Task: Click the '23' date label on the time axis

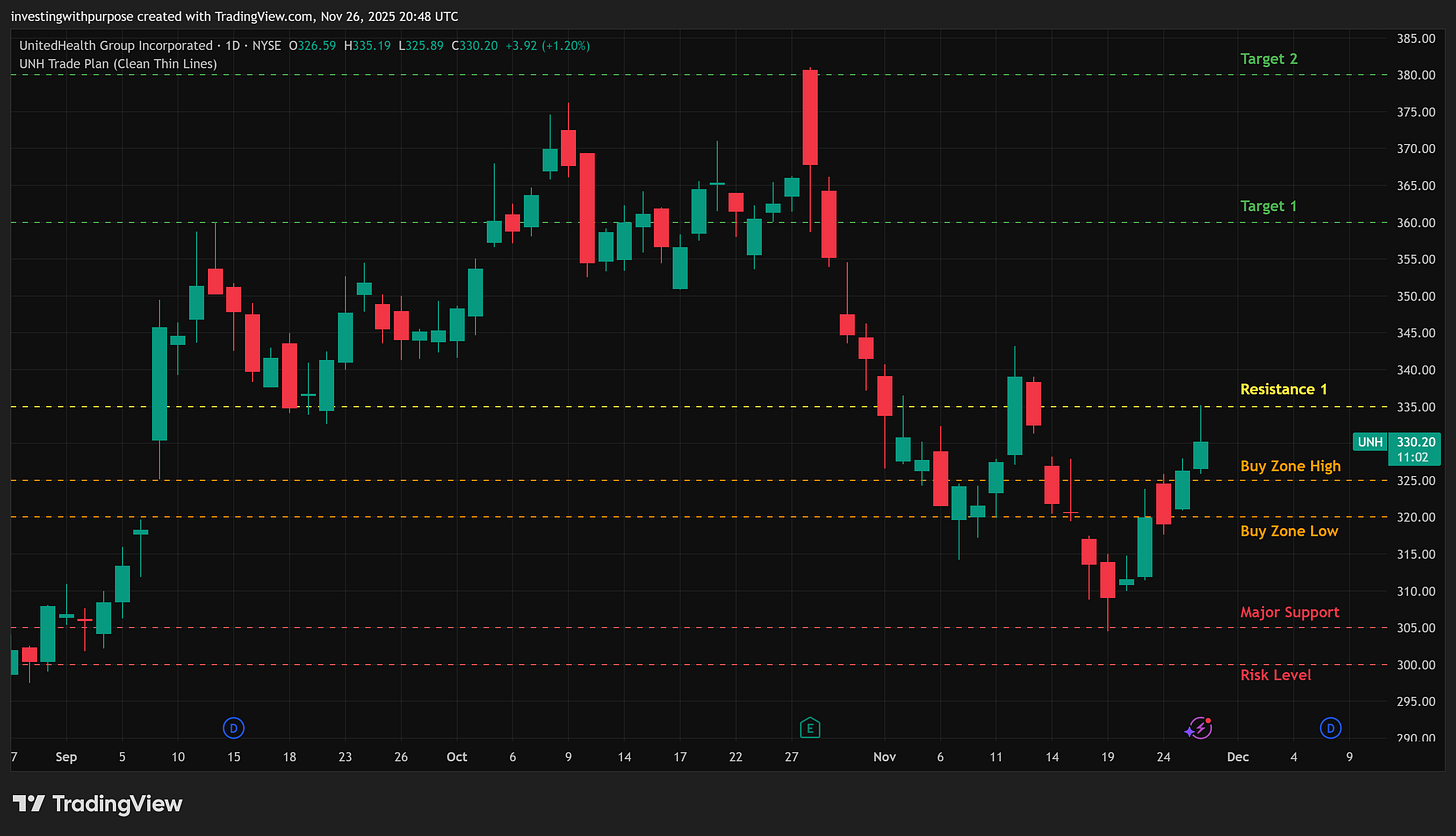Action: click(x=344, y=757)
